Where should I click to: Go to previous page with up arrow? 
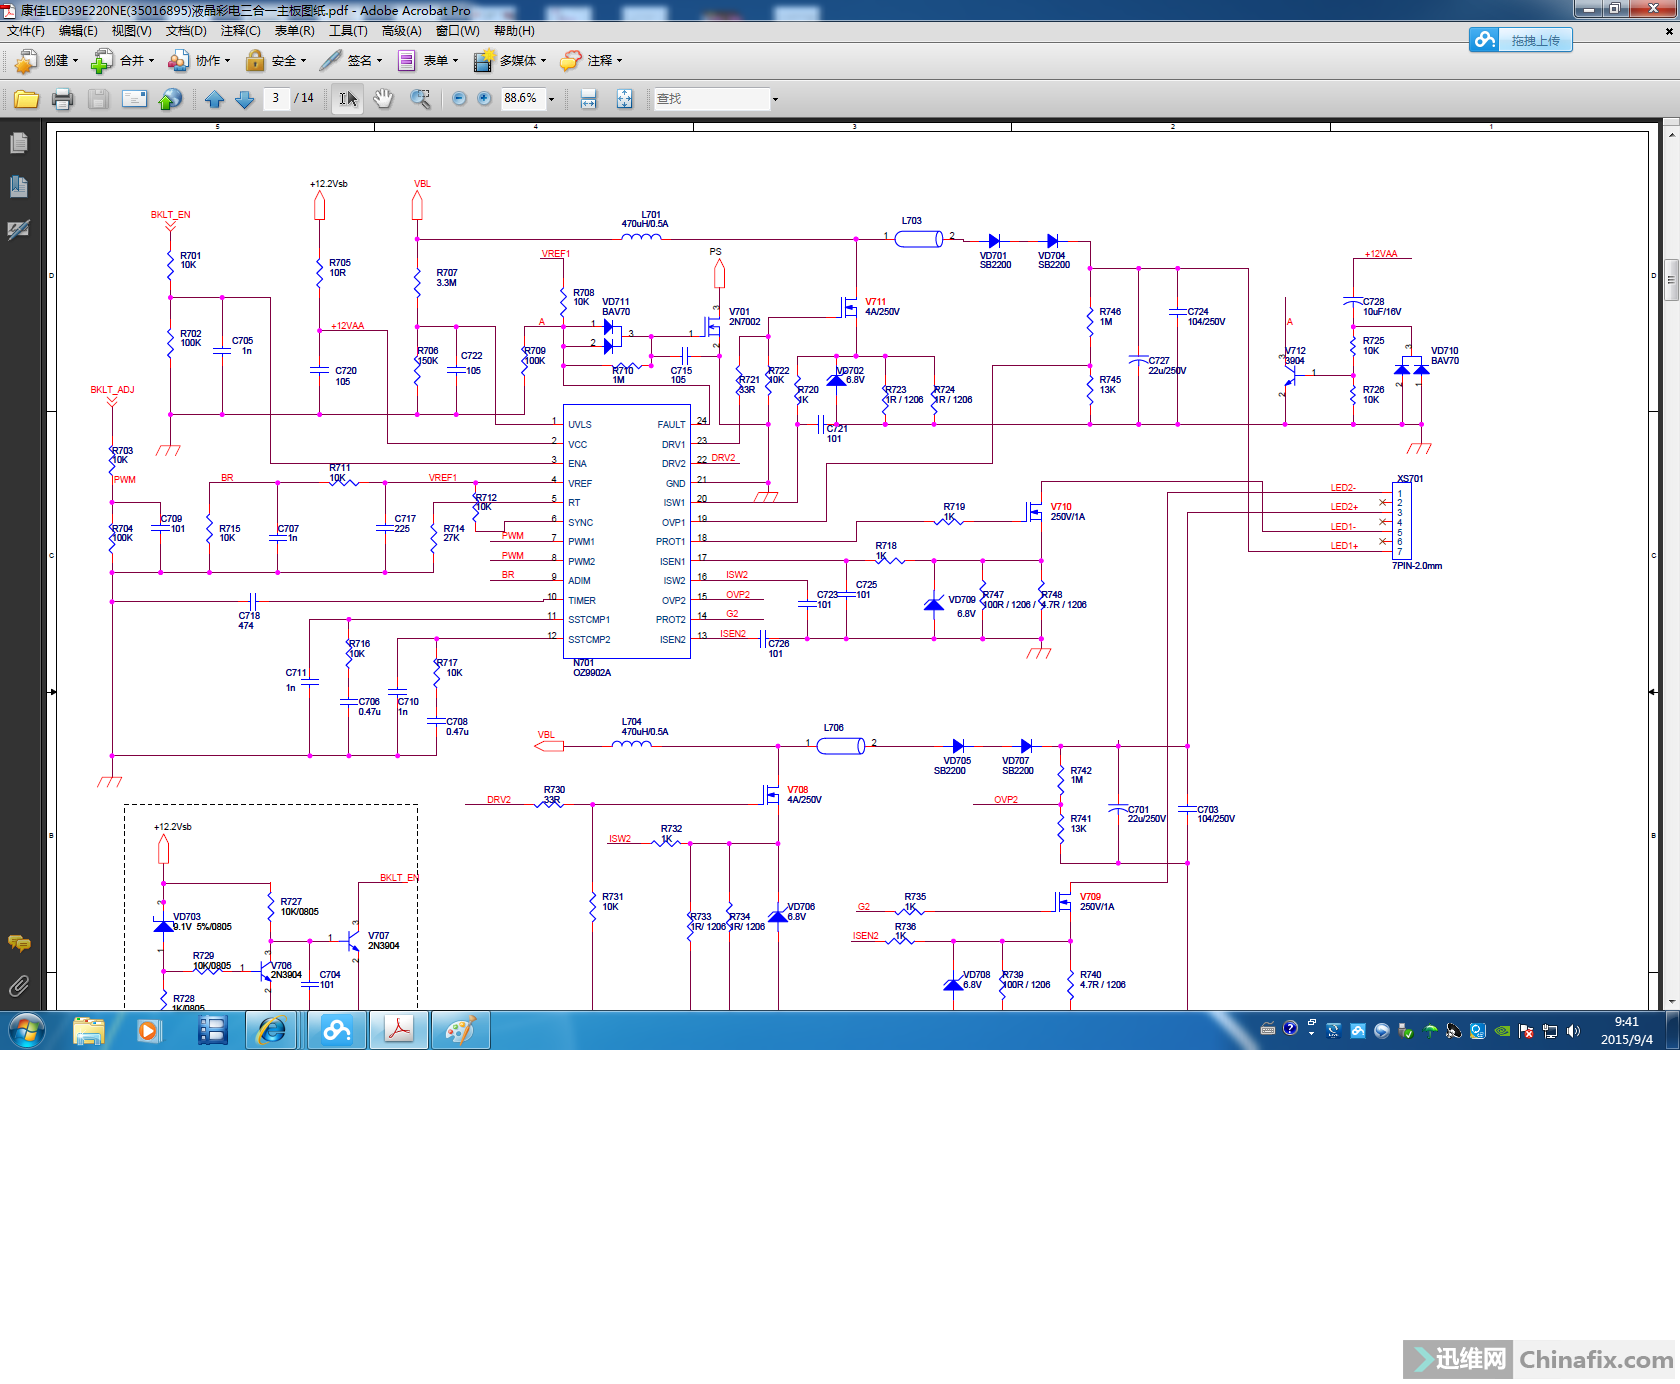[x=214, y=99]
